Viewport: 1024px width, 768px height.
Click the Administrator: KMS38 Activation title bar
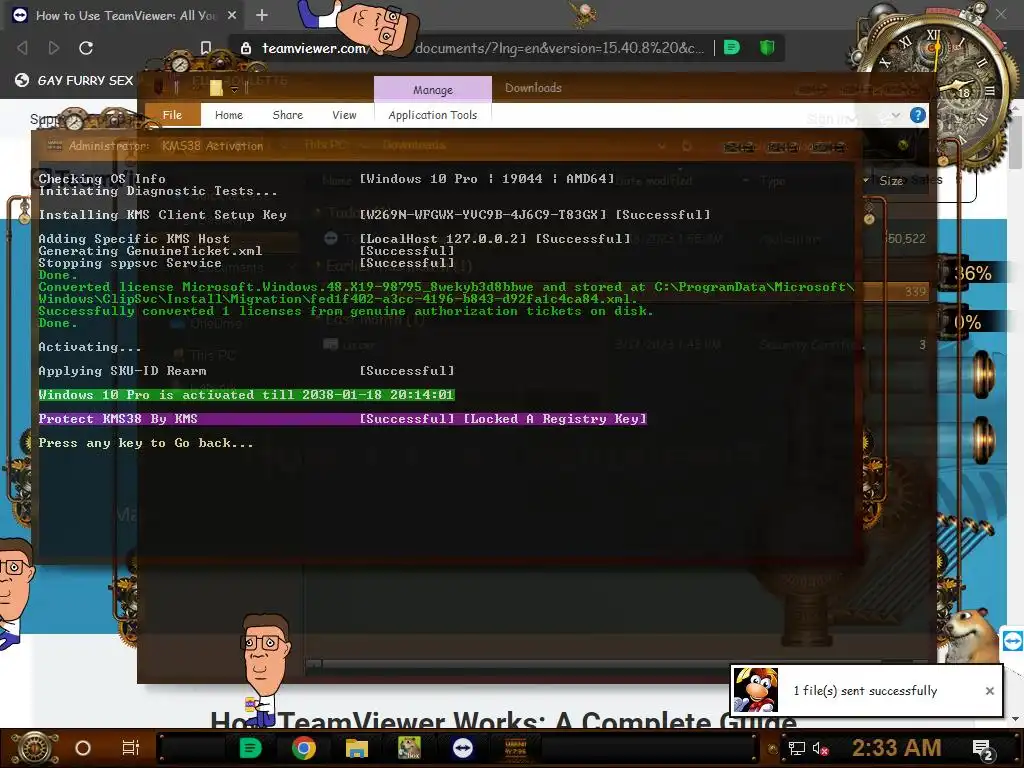click(x=447, y=145)
